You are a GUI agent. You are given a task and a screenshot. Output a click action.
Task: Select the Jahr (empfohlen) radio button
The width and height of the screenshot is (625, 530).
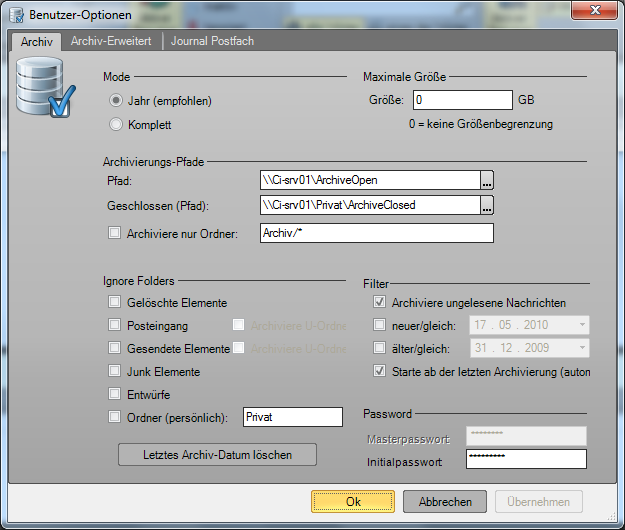[x=117, y=101]
